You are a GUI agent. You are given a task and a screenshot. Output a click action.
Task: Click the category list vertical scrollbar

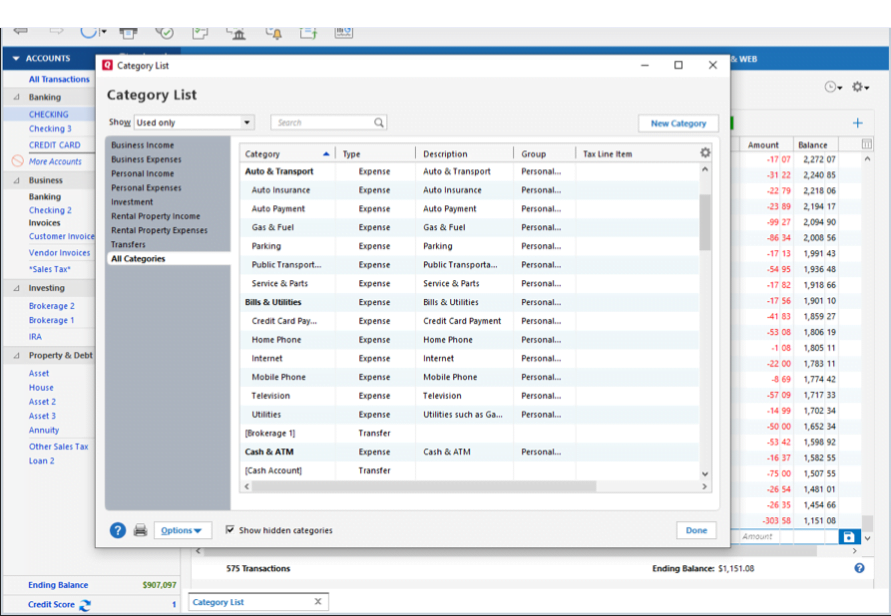click(704, 221)
